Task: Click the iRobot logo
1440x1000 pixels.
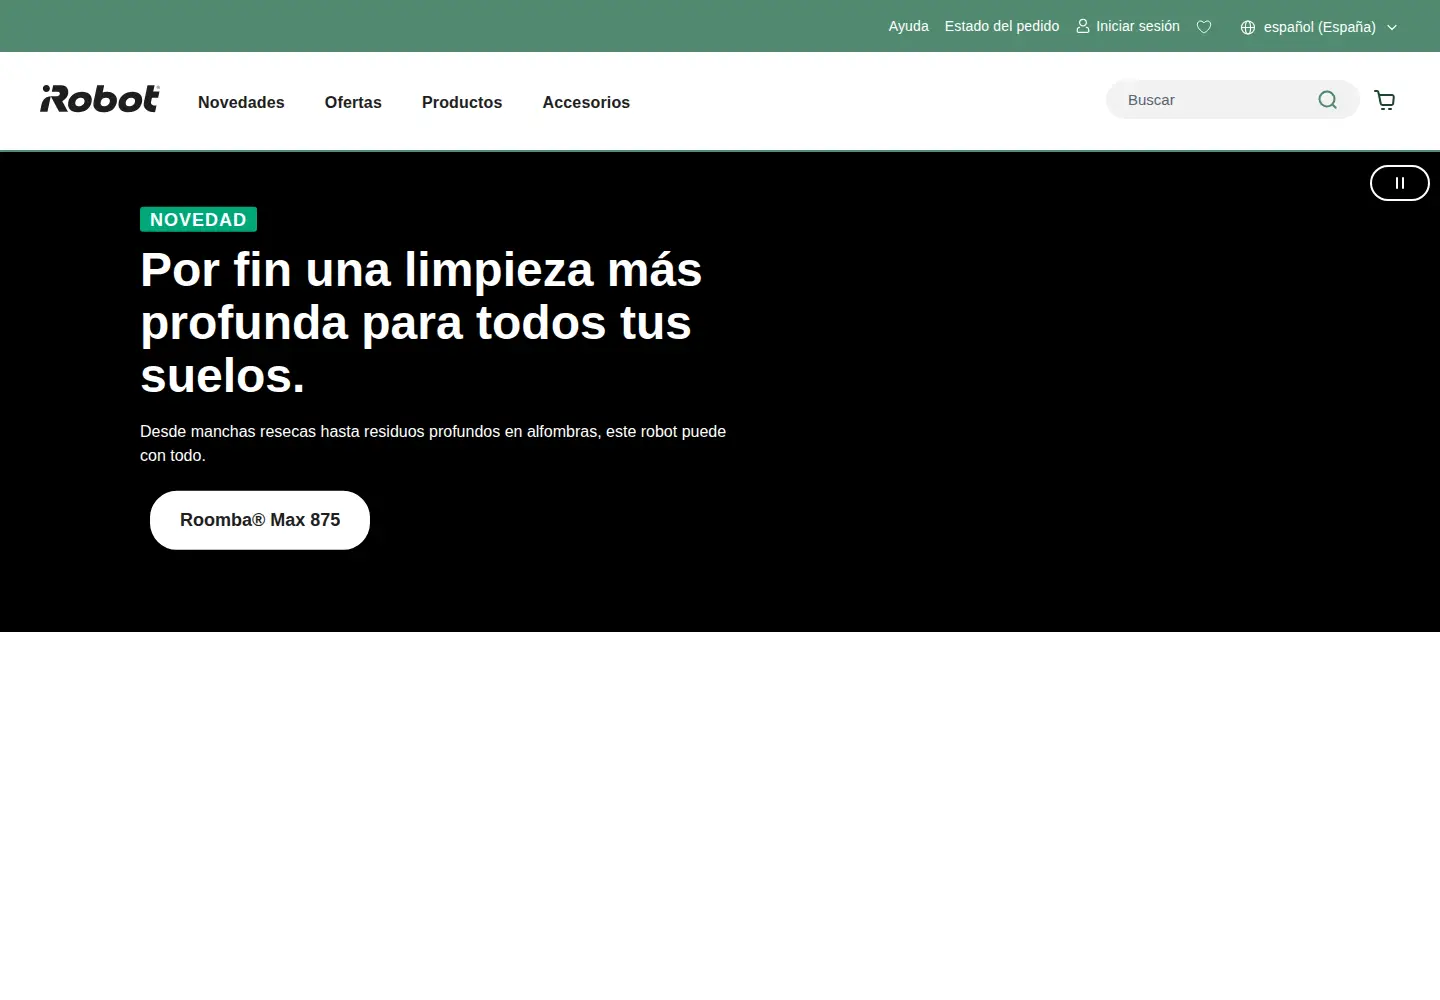Action: [x=100, y=99]
